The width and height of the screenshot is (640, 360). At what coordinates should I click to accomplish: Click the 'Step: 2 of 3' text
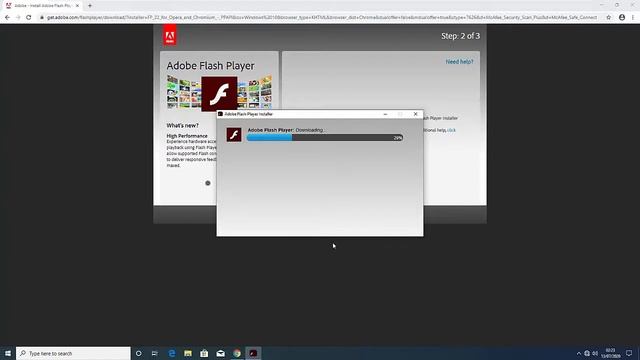coord(460,36)
